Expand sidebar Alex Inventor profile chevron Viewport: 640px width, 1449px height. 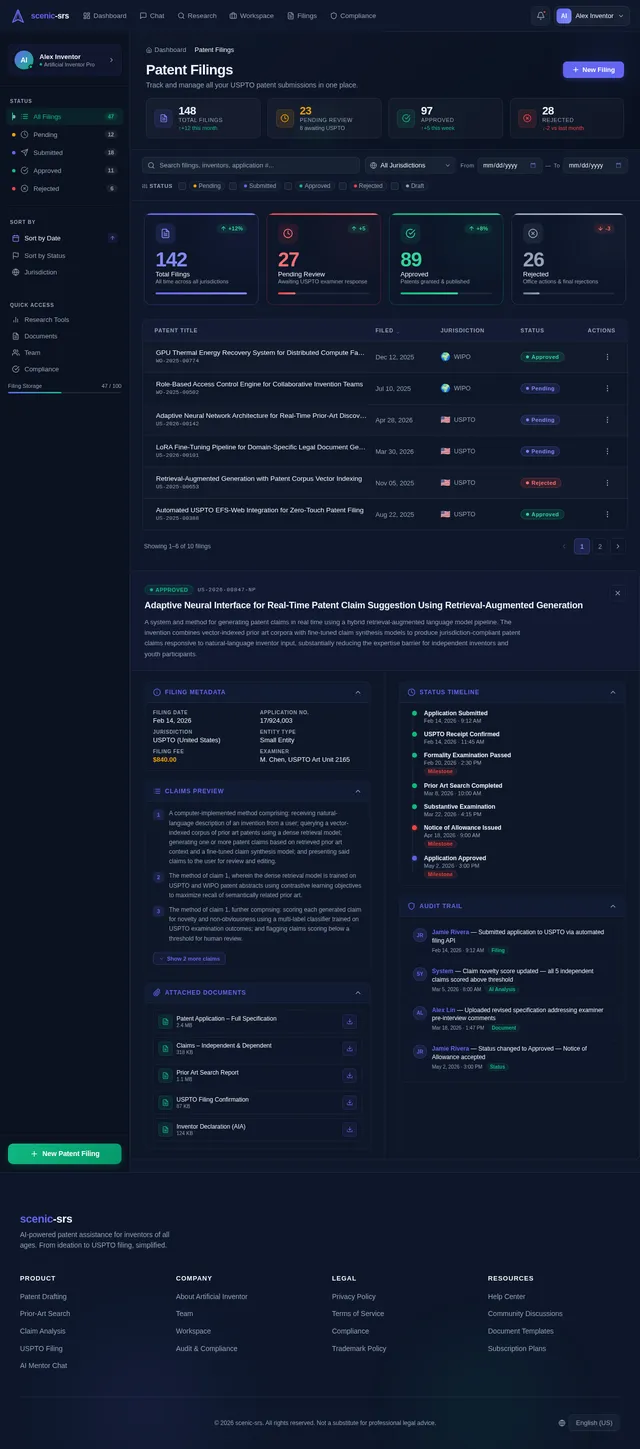(x=111, y=60)
